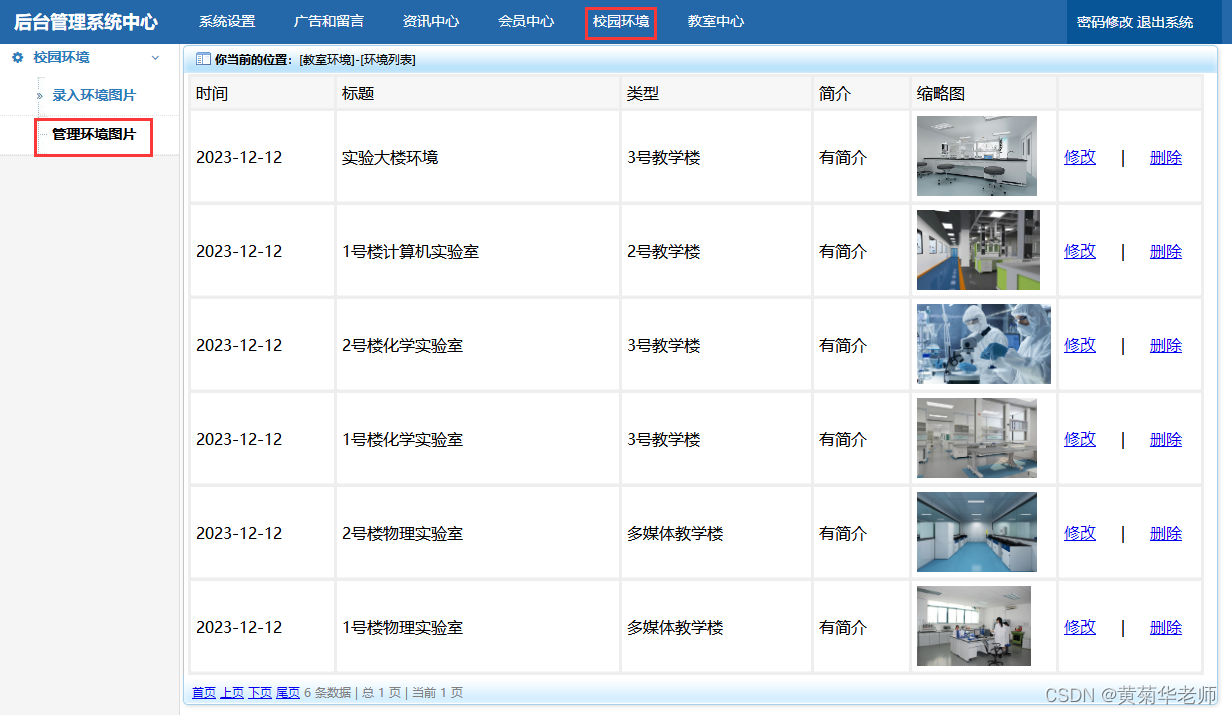Open the 教室中心 menu

click(715, 21)
